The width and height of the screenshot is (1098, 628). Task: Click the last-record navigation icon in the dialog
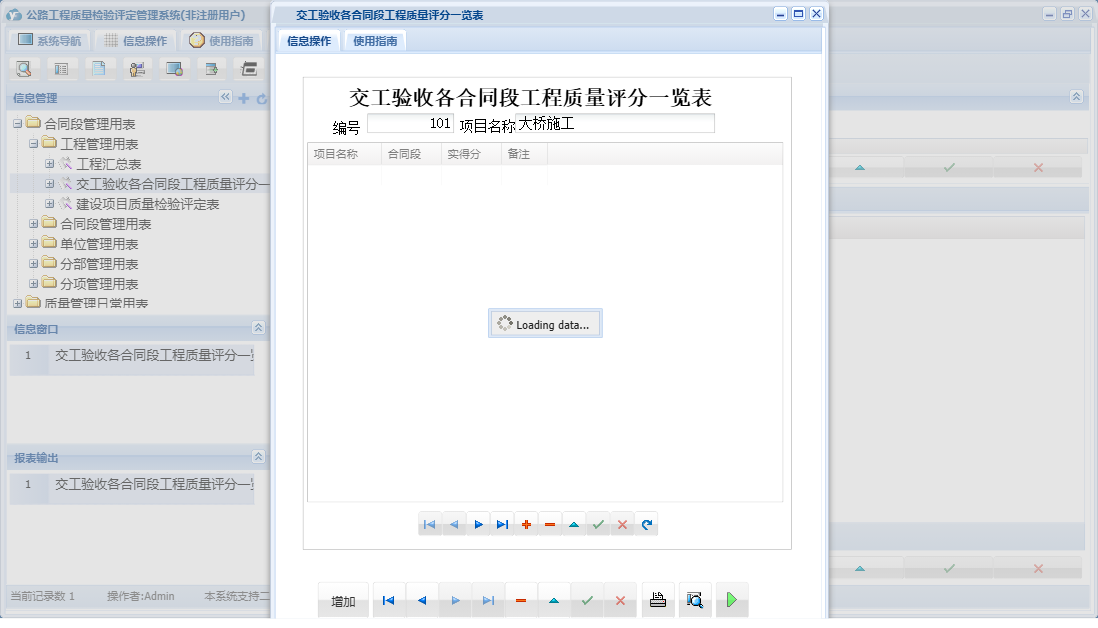(x=502, y=523)
